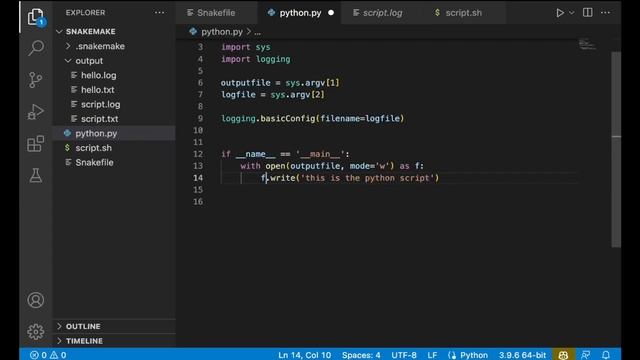Click the 'import logging' code line
This screenshot has width=640, height=360.
(x=256, y=59)
